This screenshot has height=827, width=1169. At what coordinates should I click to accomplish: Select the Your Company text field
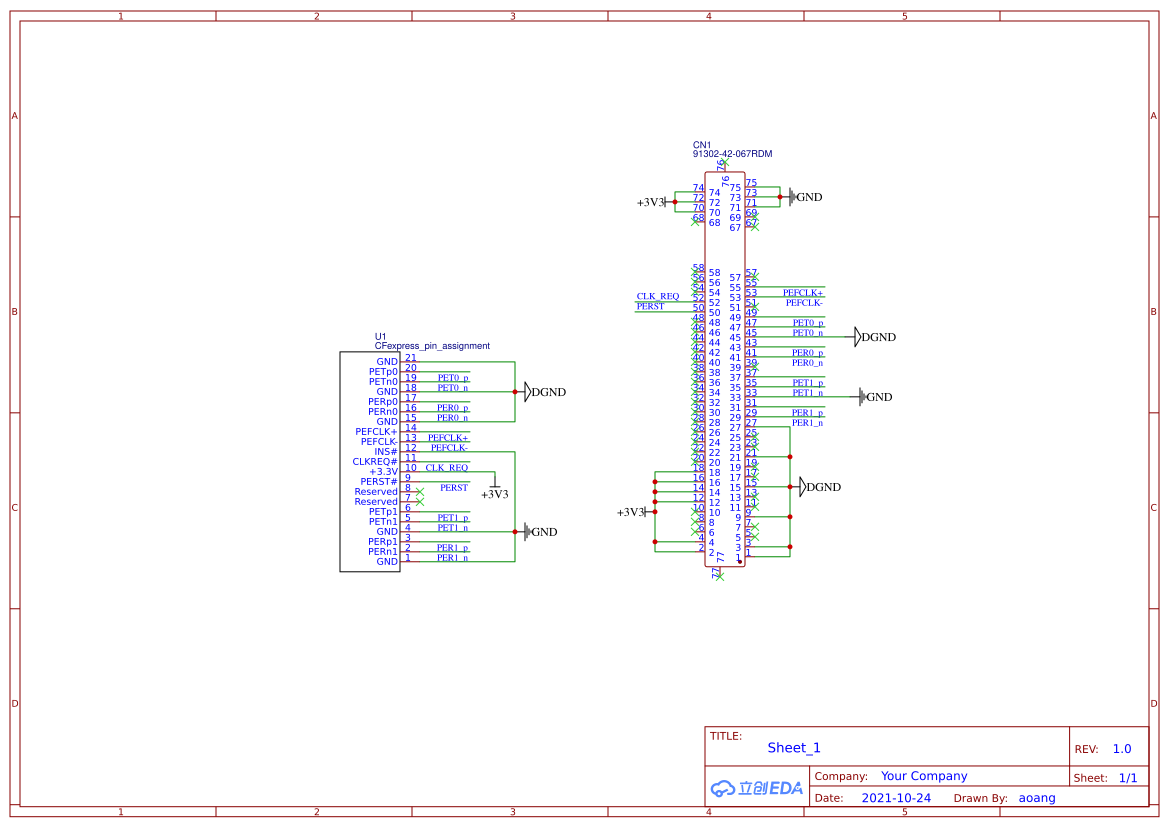(x=924, y=776)
